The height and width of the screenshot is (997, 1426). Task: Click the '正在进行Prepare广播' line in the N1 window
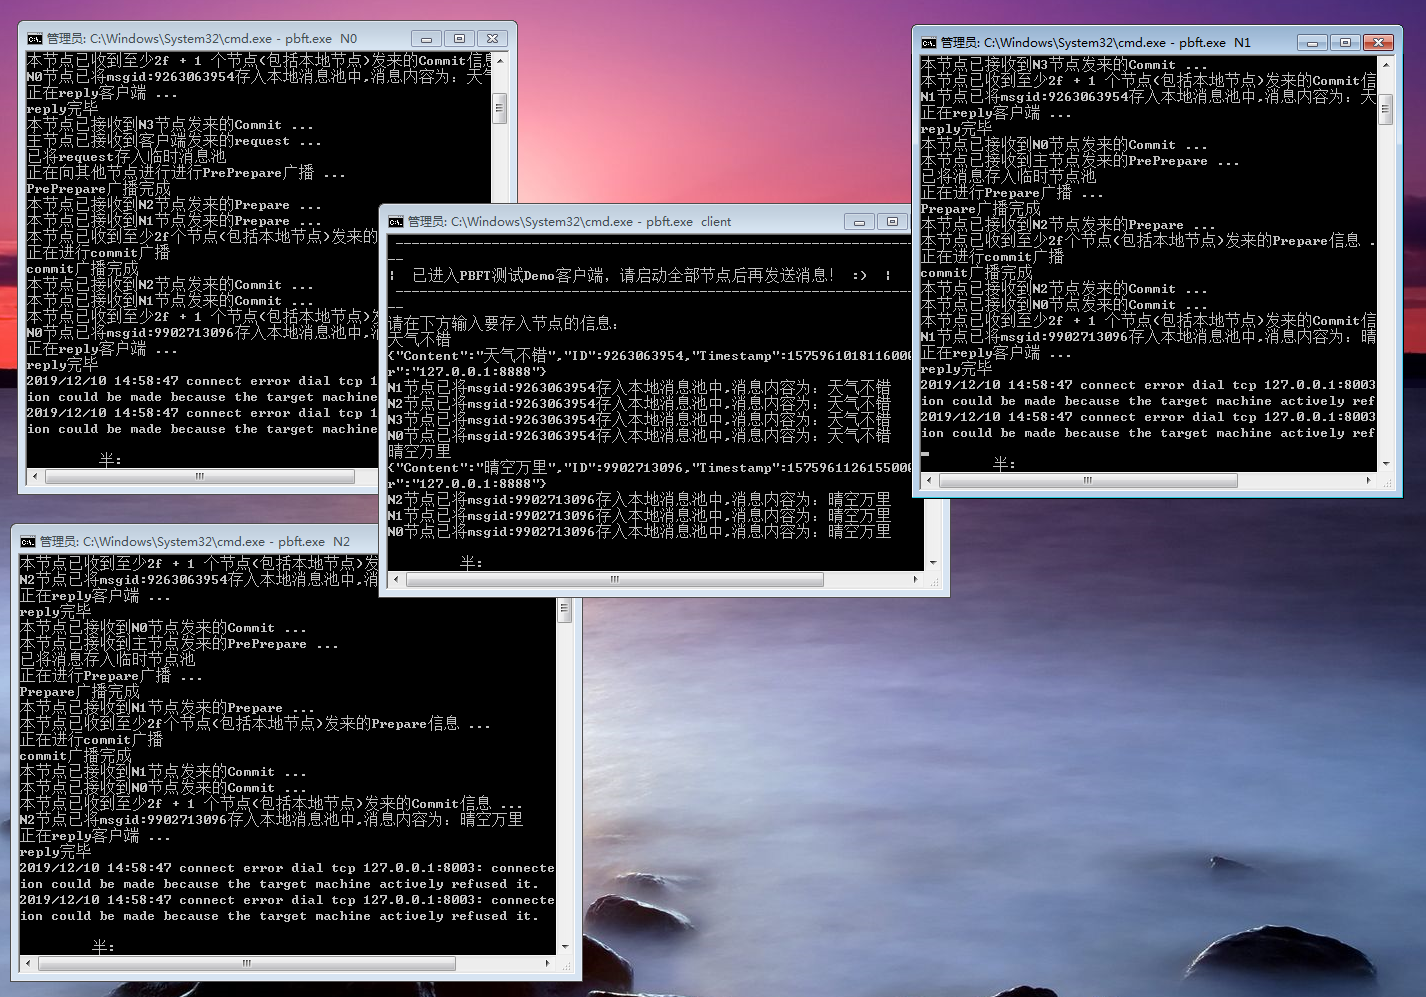1012,193
